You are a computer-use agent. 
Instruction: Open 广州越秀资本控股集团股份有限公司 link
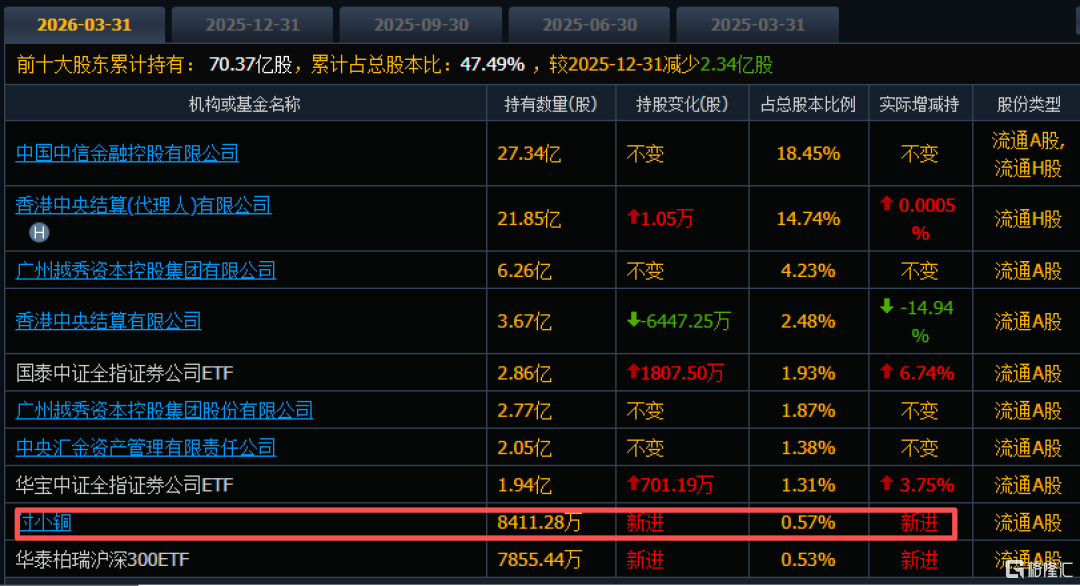tap(164, 410)
